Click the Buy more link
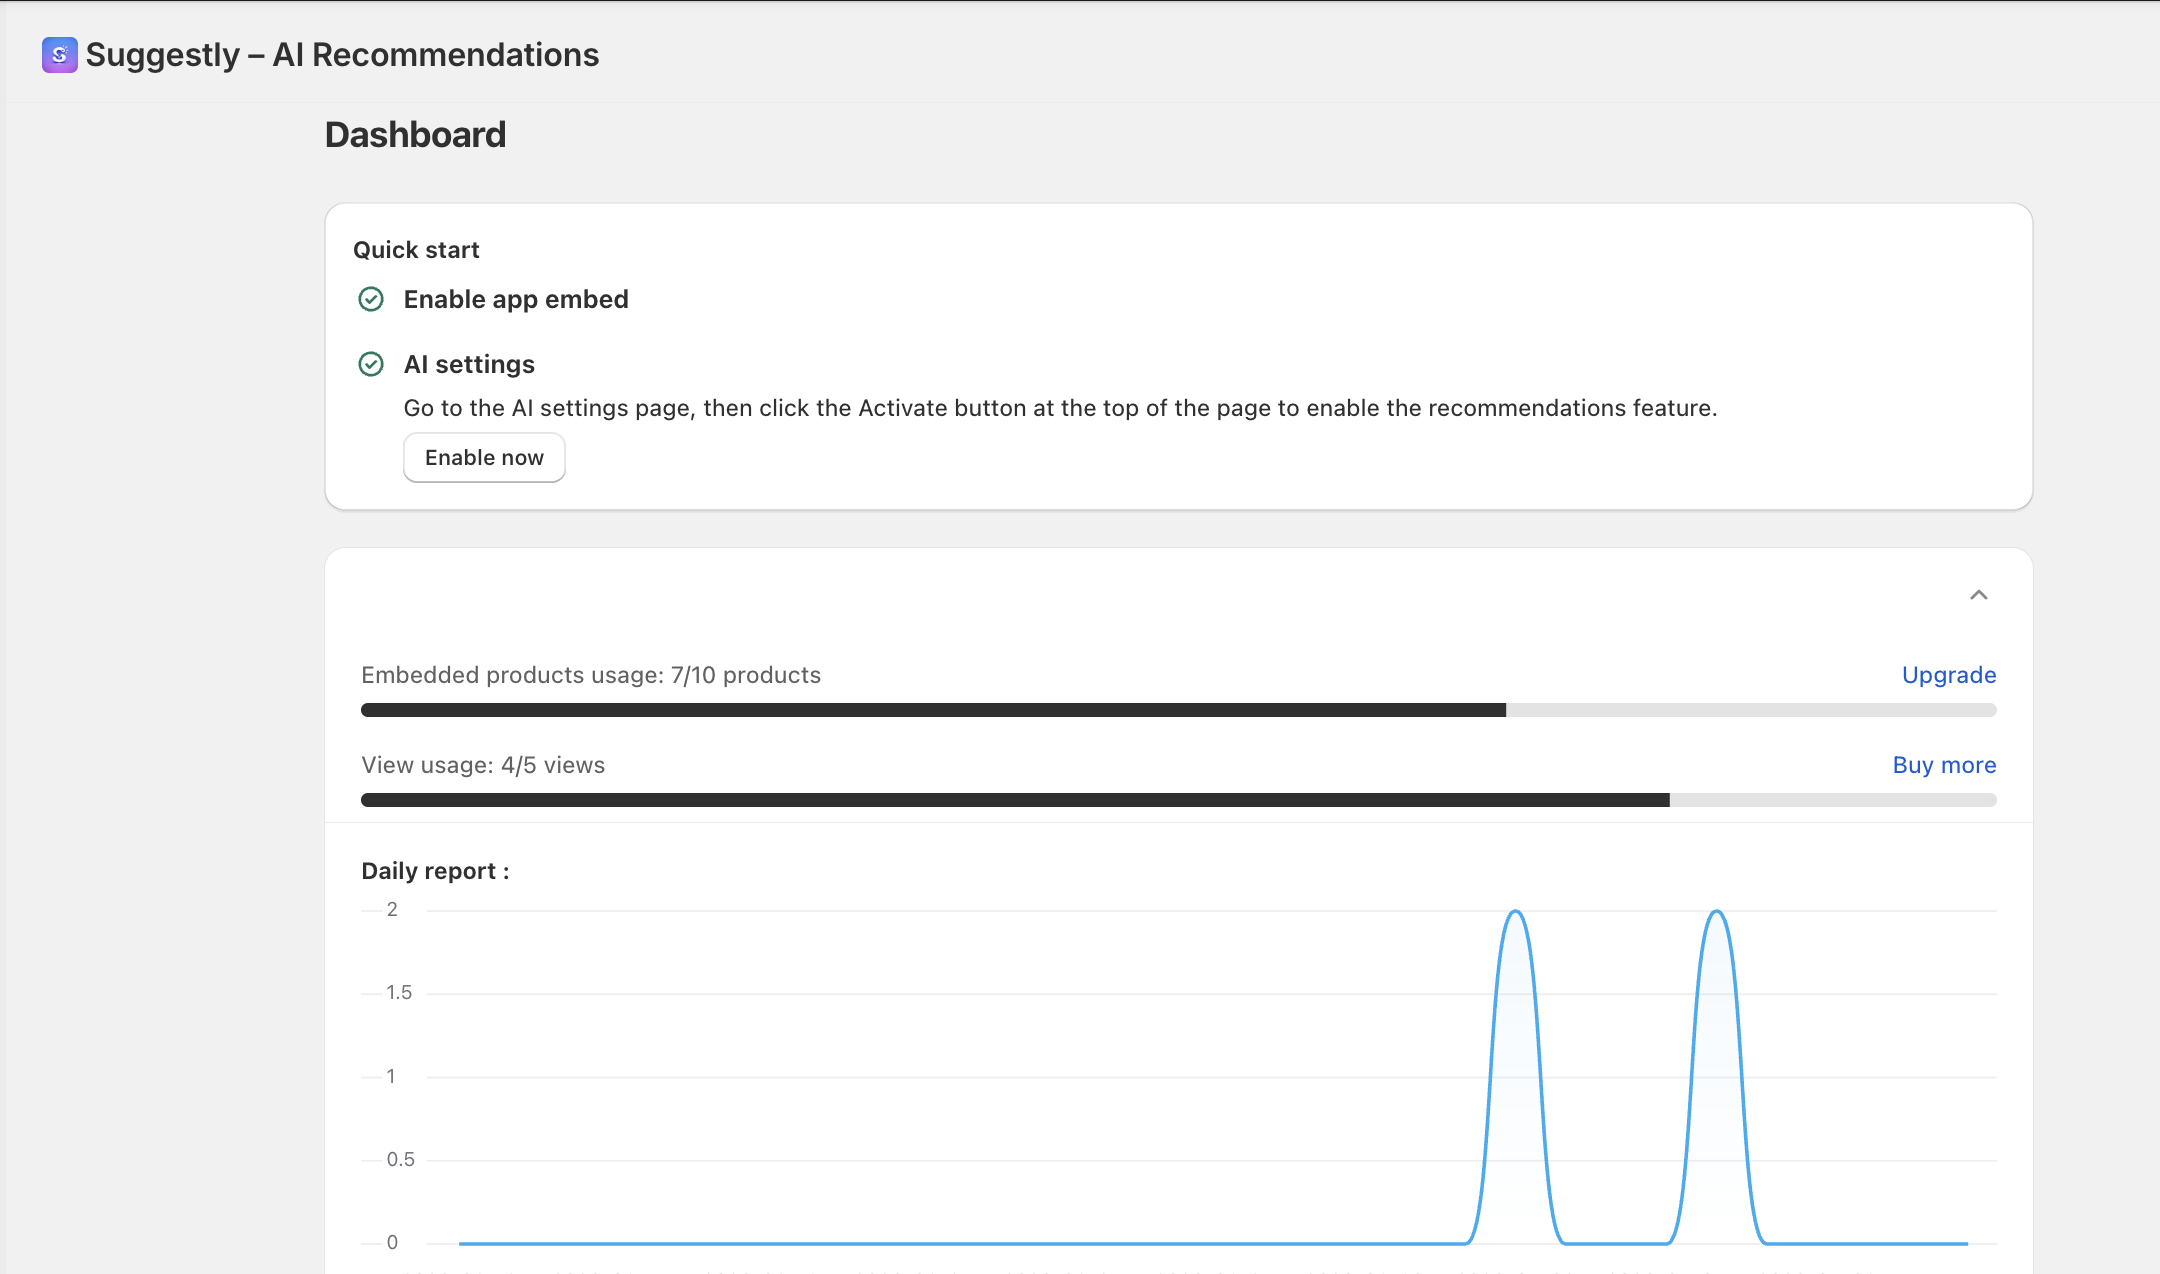The width and height of the screenshot is (2160, 1274). tap(1943, 765)
